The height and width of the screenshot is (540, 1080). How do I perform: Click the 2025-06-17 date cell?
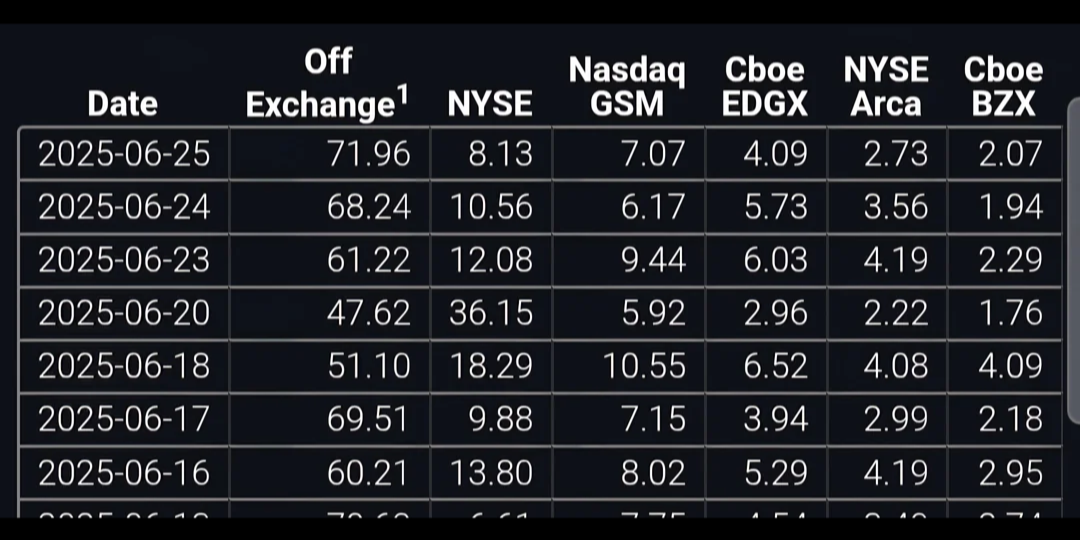tap(124, 419)
